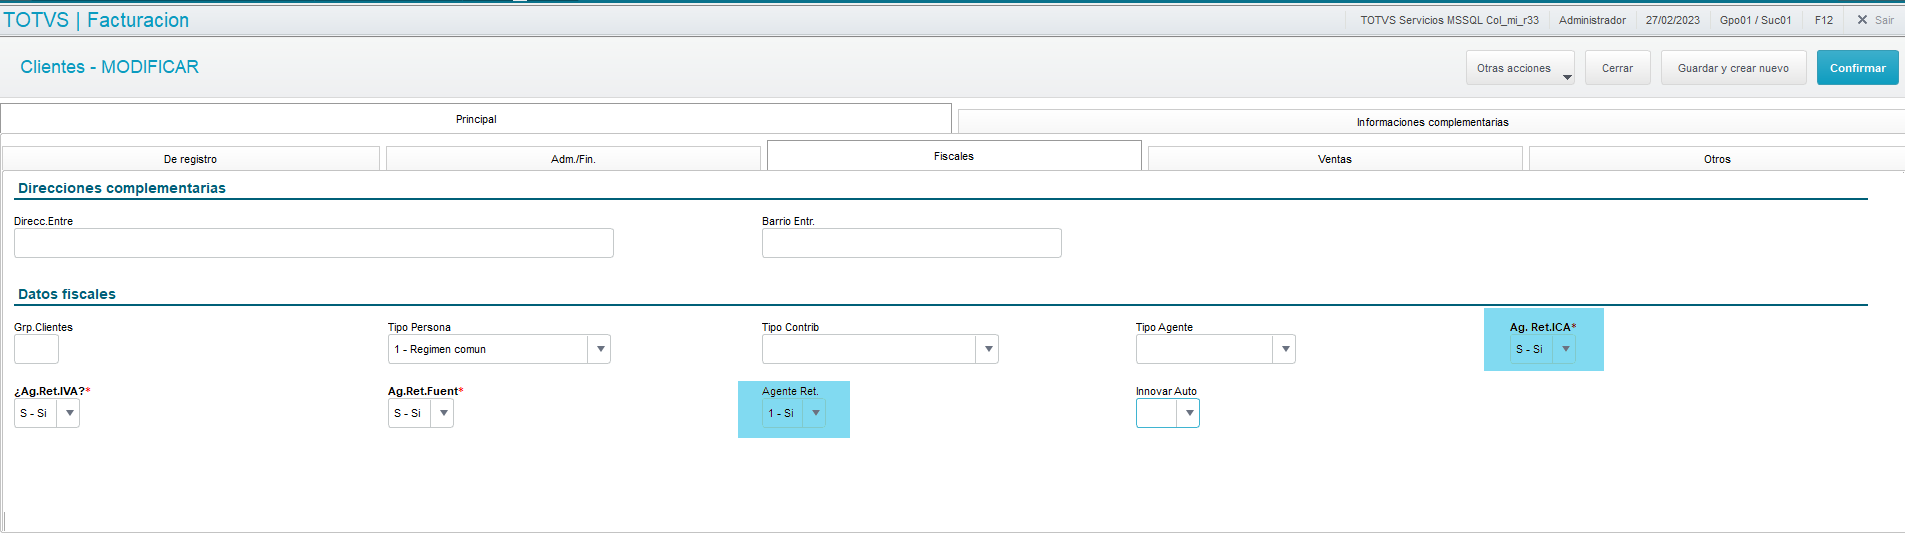
Task: Click the Direcc.Entre input field
Action: pos(314,243)
